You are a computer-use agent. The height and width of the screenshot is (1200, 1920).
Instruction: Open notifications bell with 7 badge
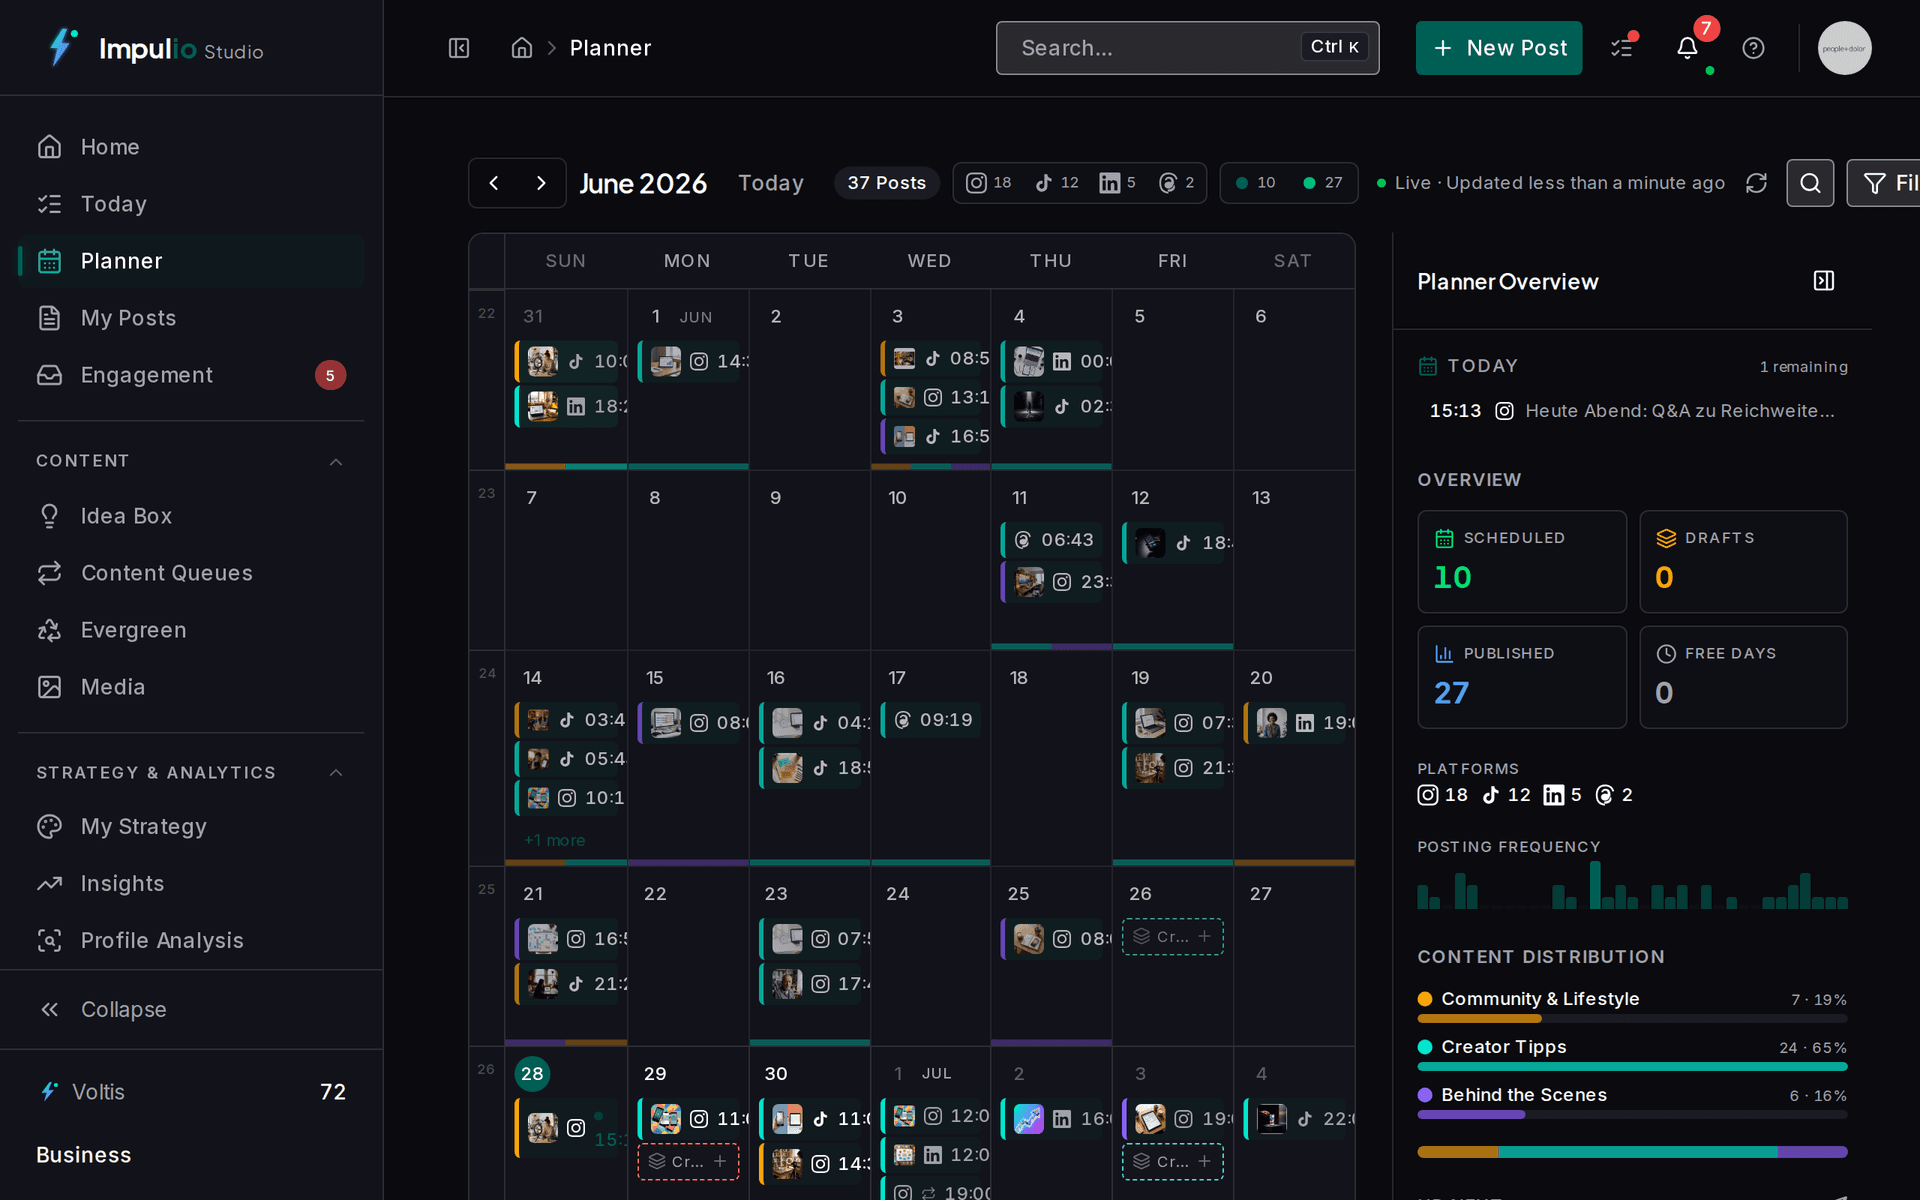(x=1688, y=48)
